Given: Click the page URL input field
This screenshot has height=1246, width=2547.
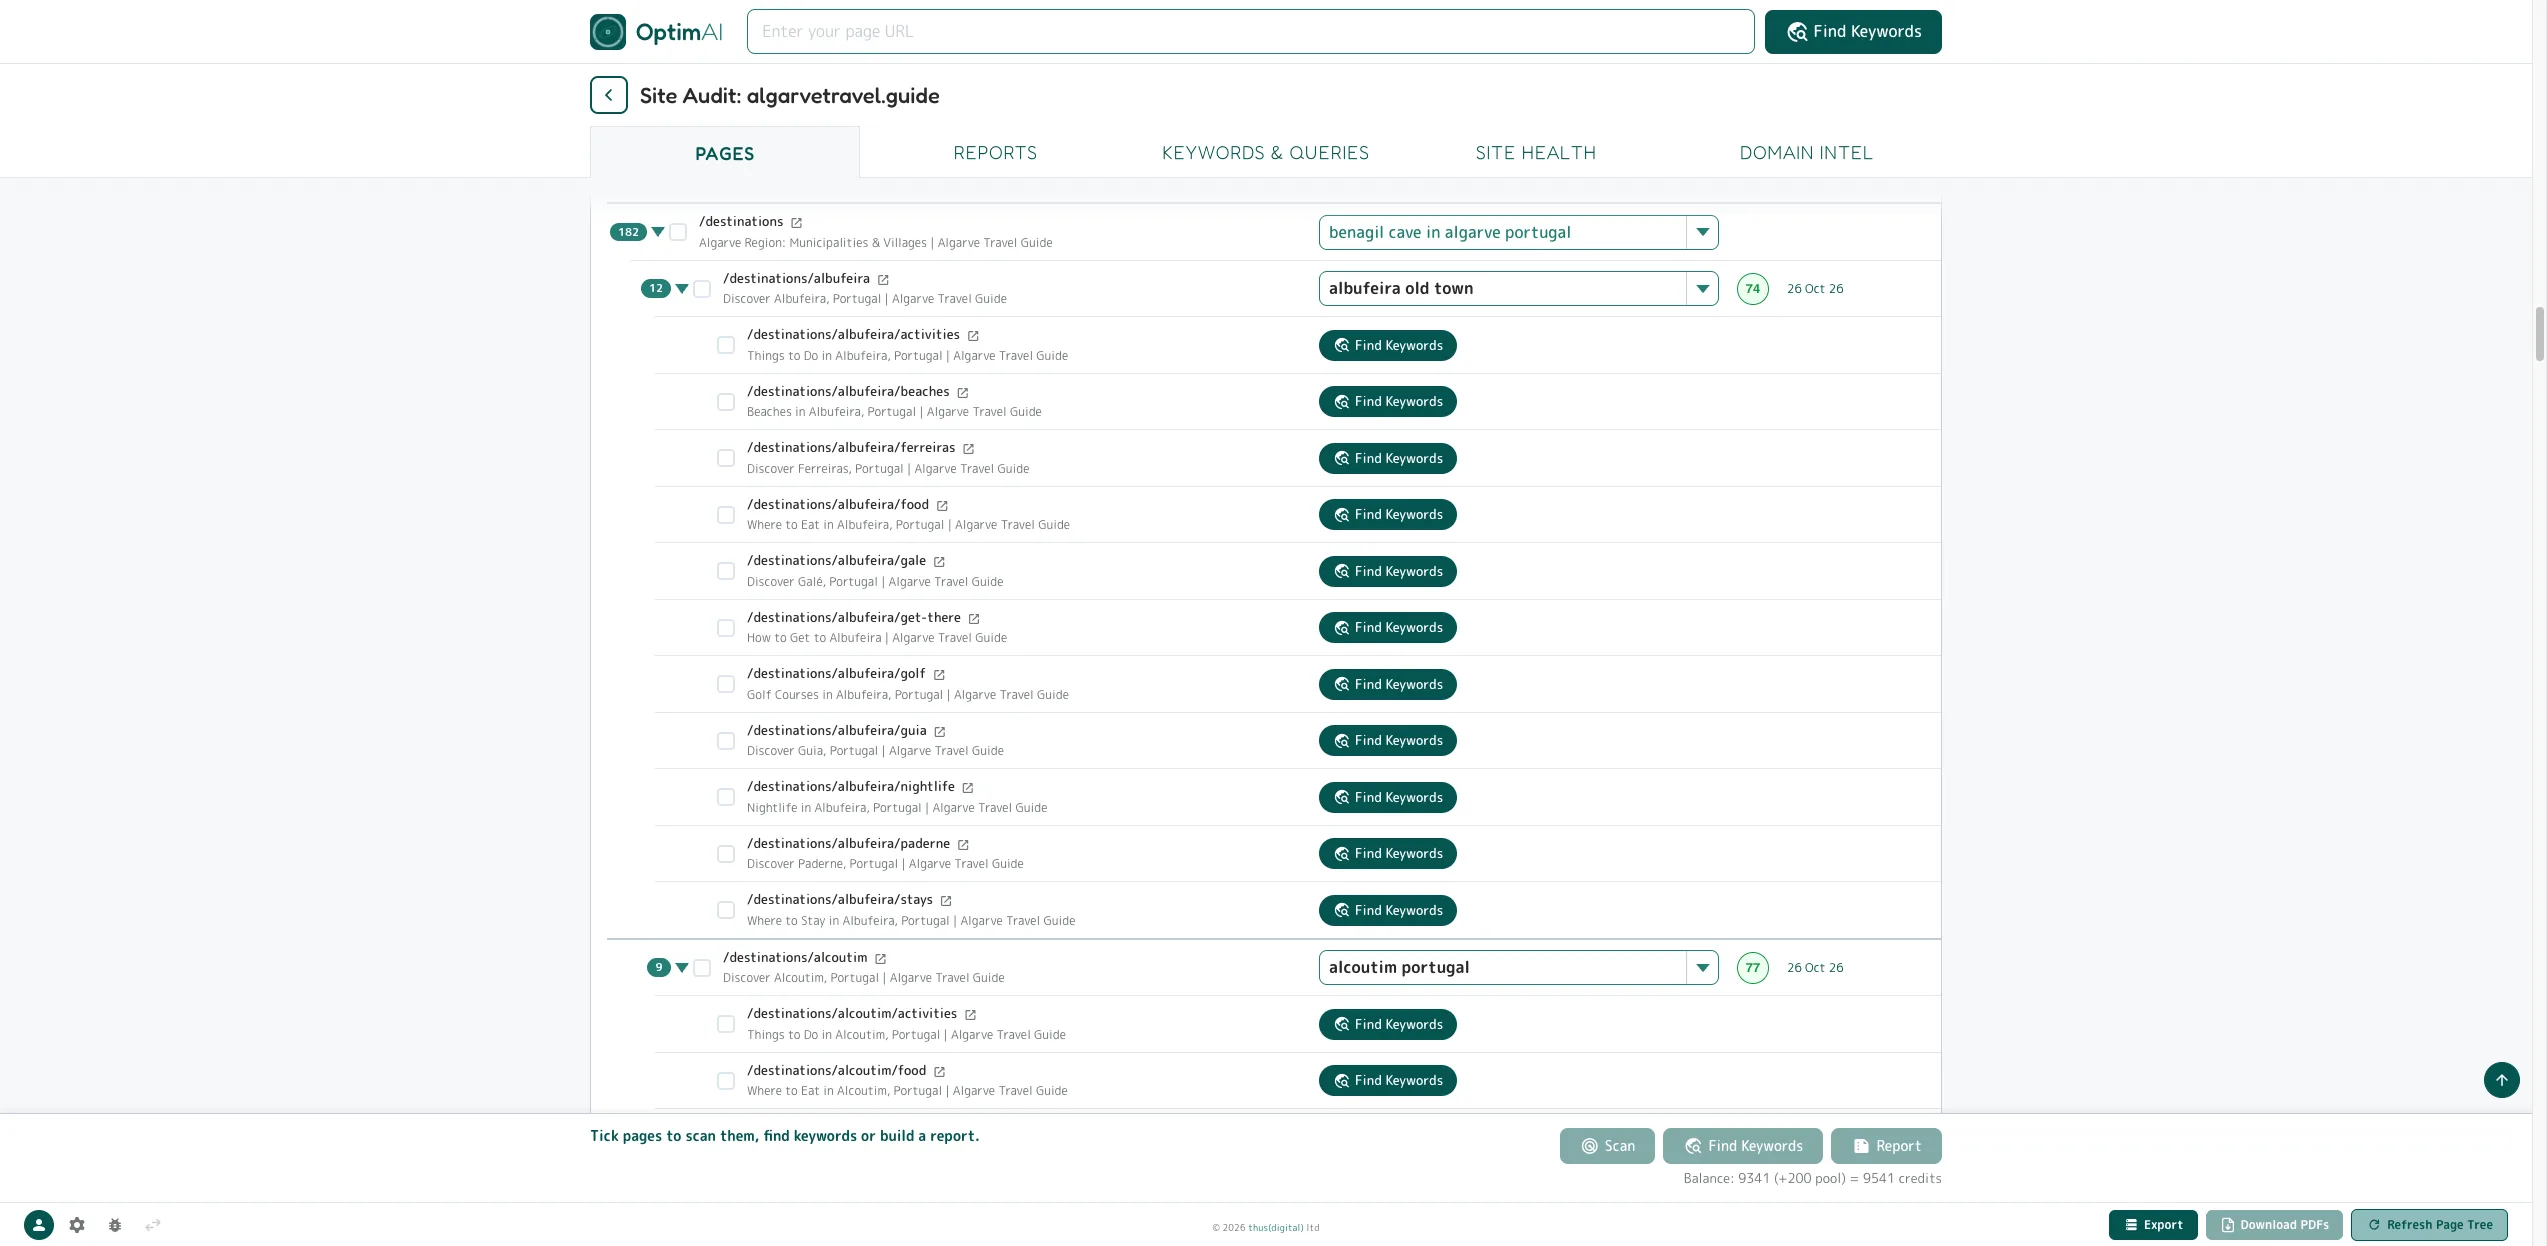Looking at the screenshot, I should [x=1250, y=32].
